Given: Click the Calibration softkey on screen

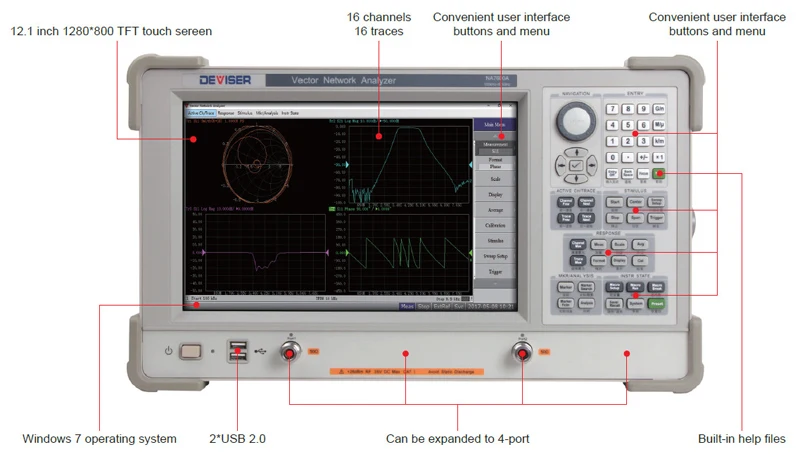Looking at the screenshot, I should pyautogui.click(x=495, y=226).
